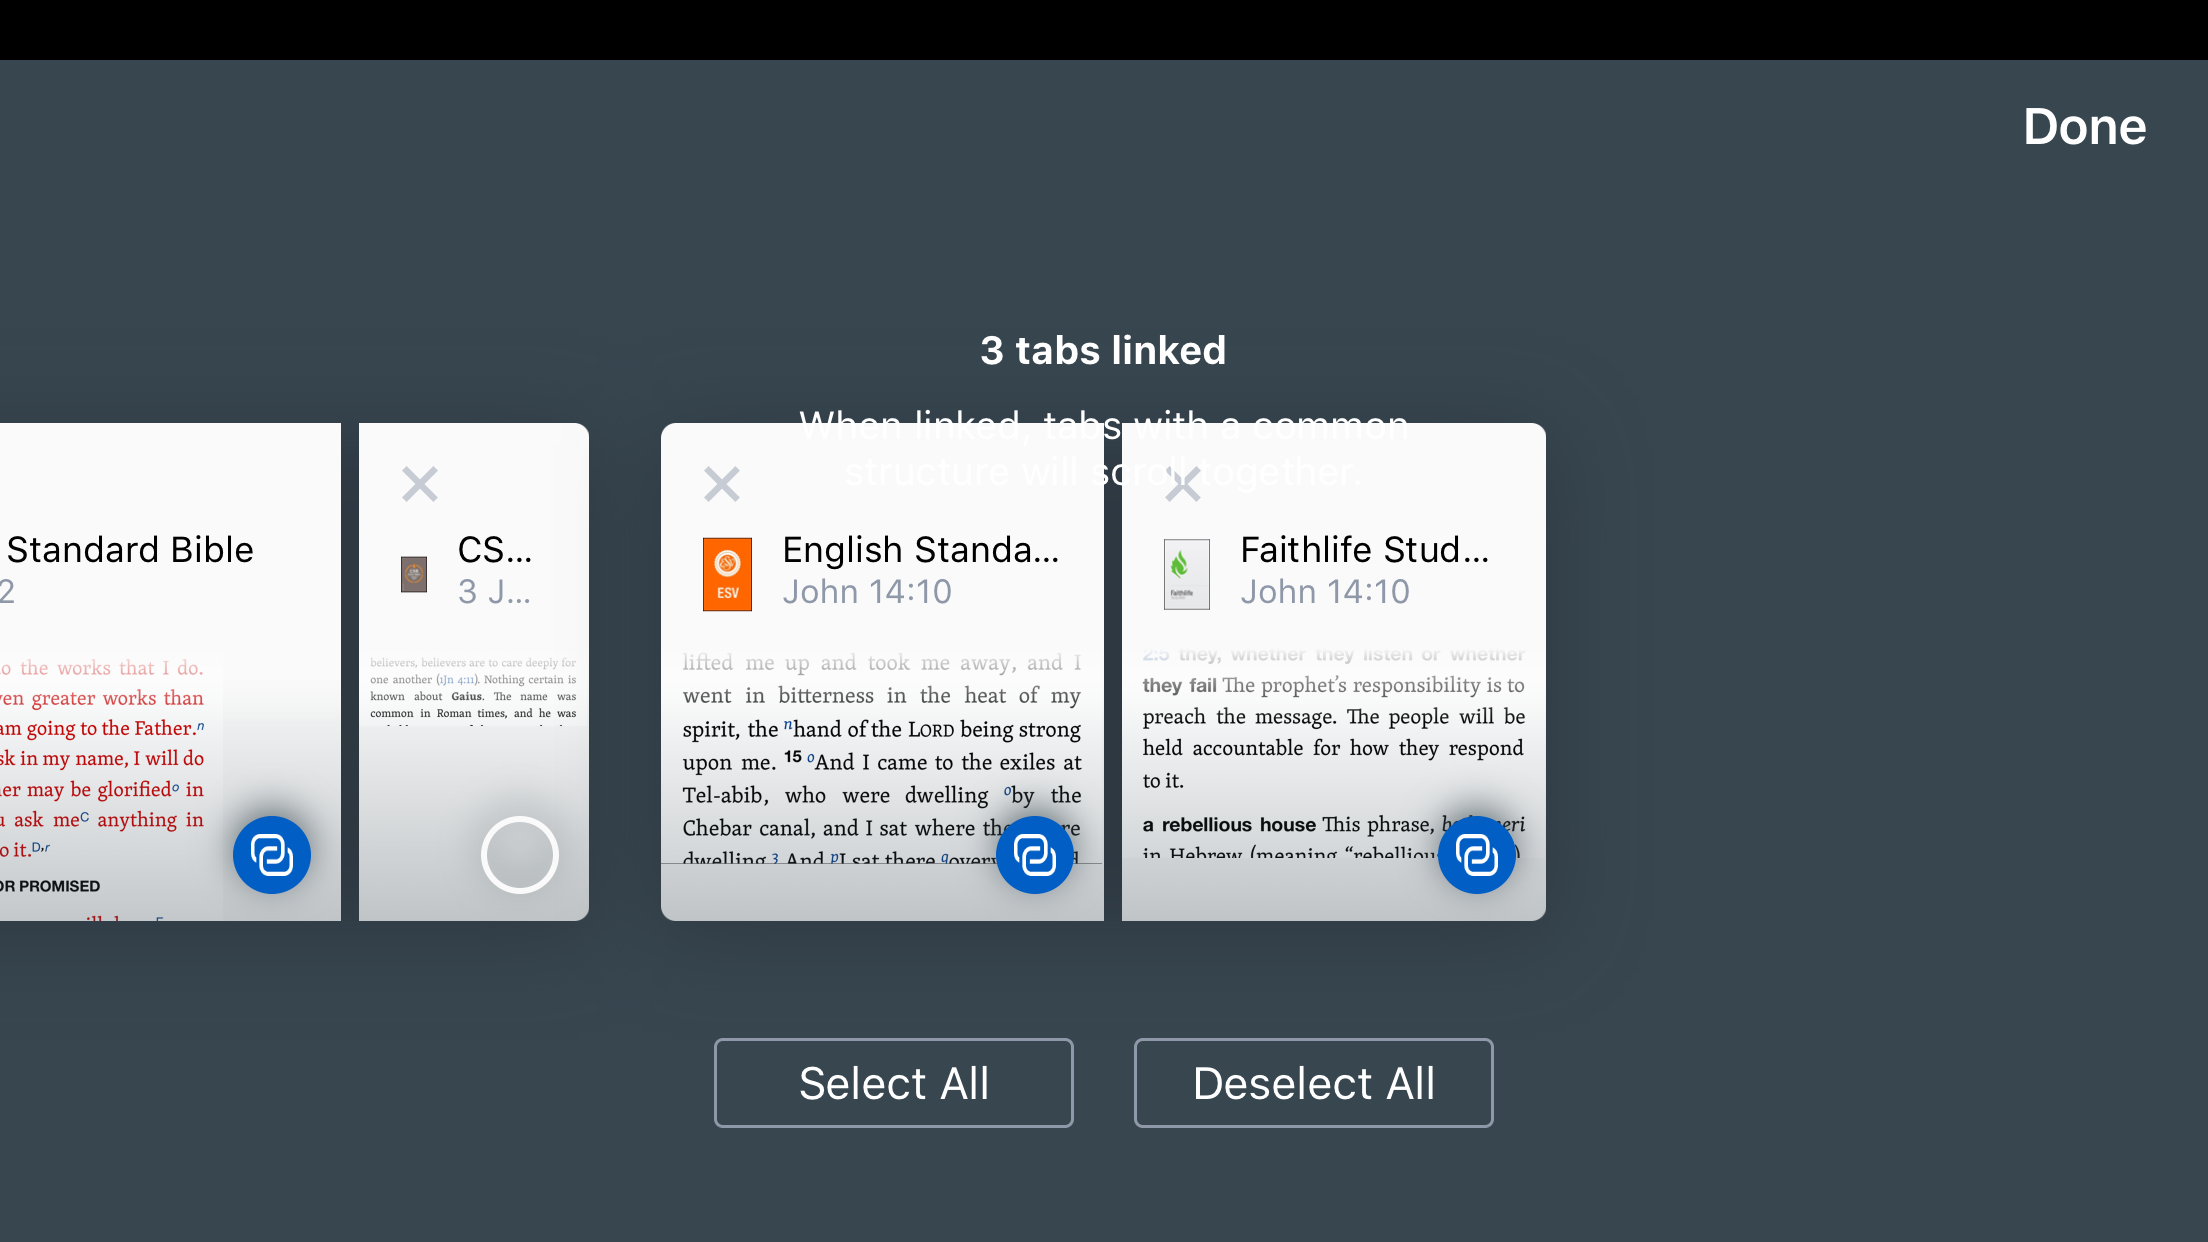2208x1242 pixels.
Task: Link the CS... 3 John tab
Action: pos(520,855)
